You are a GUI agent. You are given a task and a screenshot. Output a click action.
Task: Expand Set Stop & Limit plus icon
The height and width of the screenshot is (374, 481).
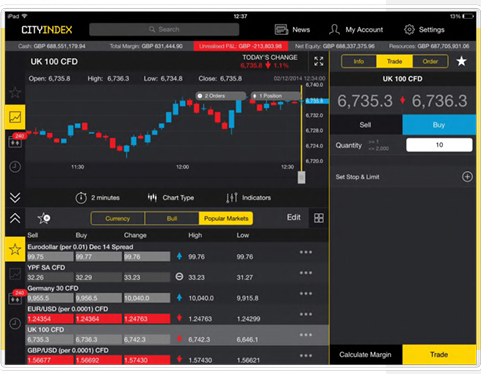coord(467,177)
